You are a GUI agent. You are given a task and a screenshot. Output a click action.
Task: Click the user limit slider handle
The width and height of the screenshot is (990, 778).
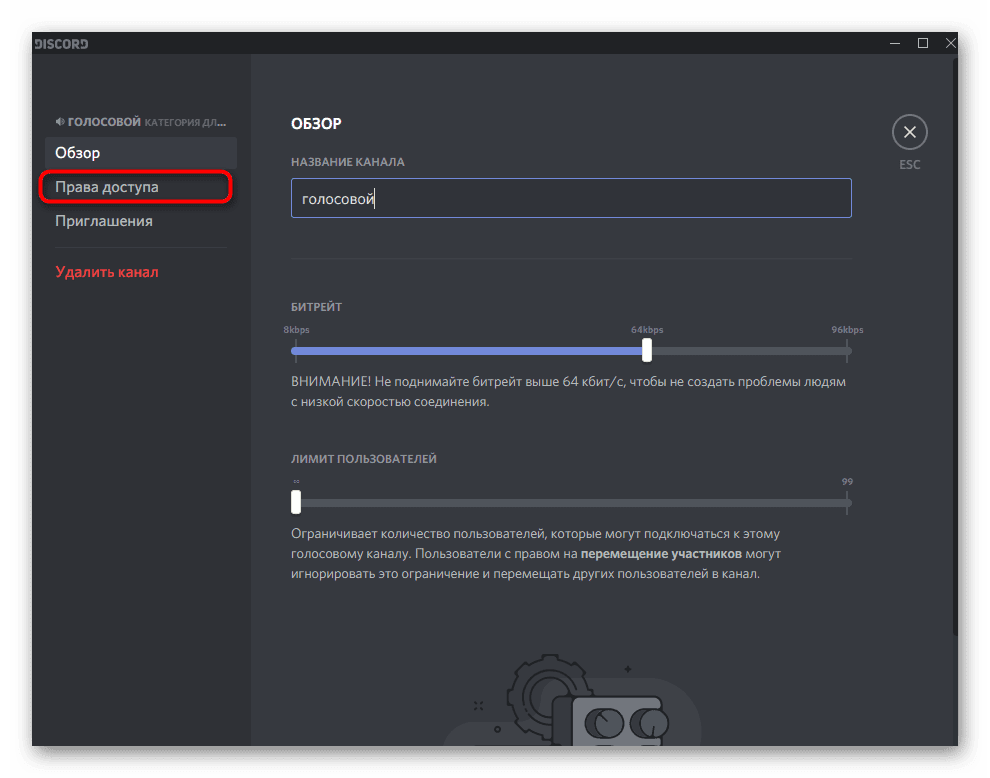[296, 502]
